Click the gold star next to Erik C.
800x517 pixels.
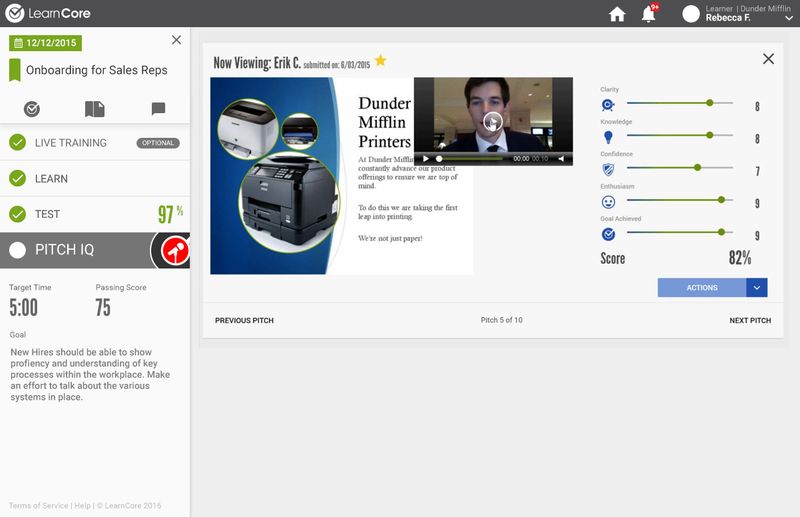click(380, 61)
